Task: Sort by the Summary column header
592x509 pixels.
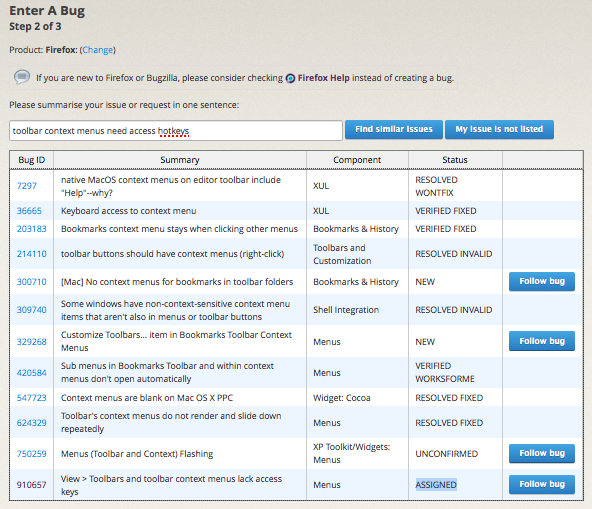Action: click(180, 160)
